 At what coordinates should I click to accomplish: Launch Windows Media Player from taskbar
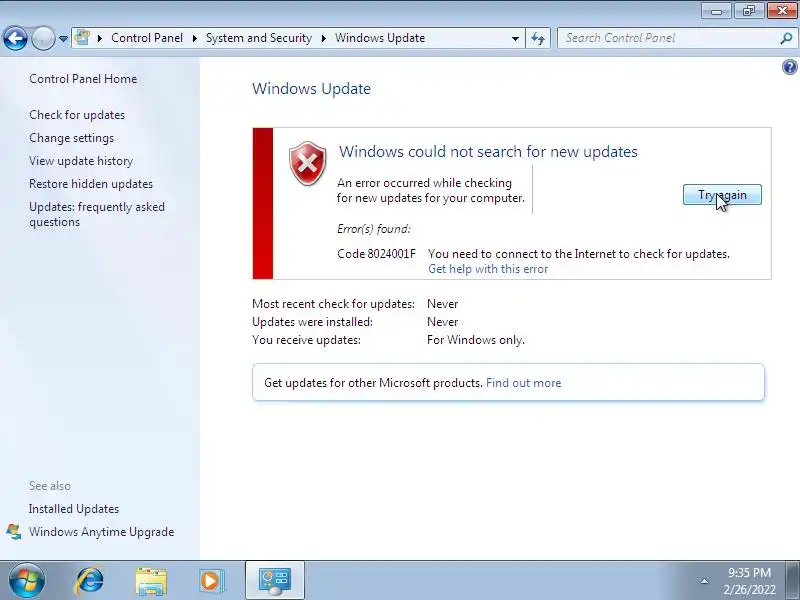coord(211,581)
